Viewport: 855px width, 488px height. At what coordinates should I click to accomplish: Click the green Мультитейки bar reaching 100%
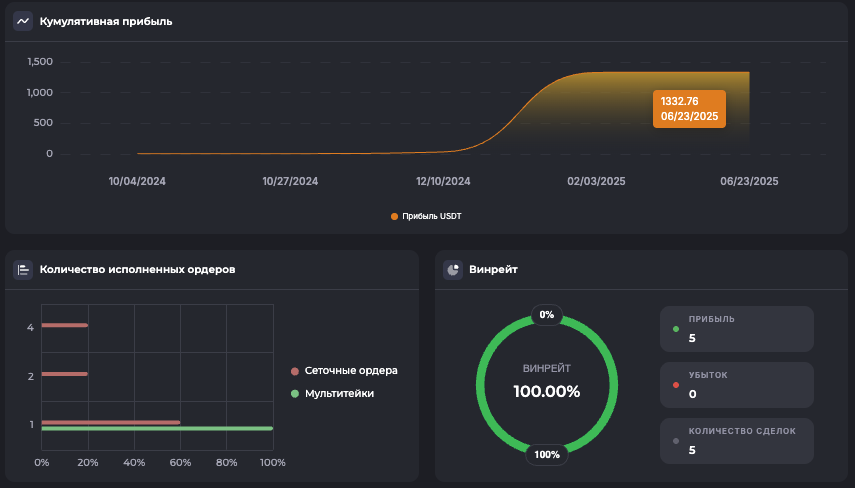tap(157, 429)
